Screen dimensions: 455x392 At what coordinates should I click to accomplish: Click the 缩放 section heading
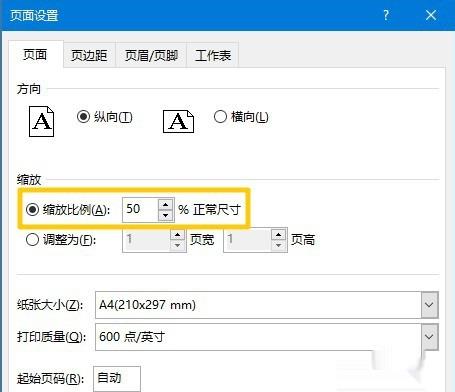point(29,180)
